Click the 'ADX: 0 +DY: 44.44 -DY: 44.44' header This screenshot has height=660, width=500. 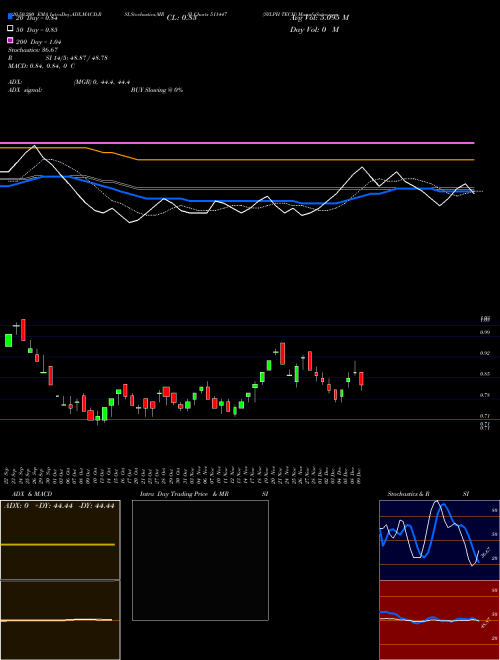point(59,506)
